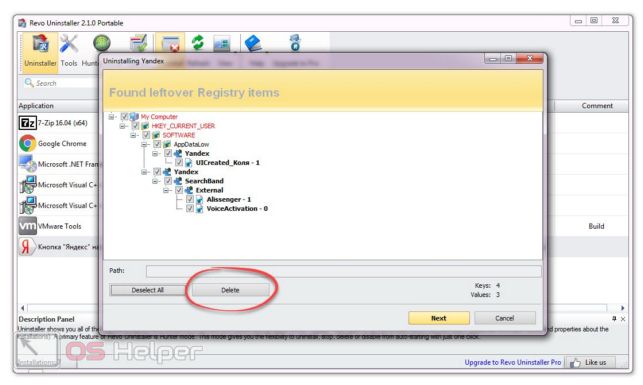Uncheck the My Computer checkbox
Image resolution: width=643 pixels, height=385 pixels.
pos(124,117)
